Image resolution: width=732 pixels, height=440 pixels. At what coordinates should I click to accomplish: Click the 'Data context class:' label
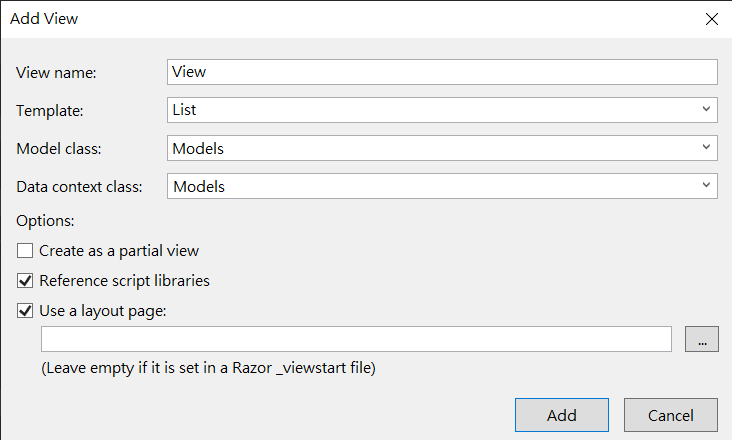[80, 186]
